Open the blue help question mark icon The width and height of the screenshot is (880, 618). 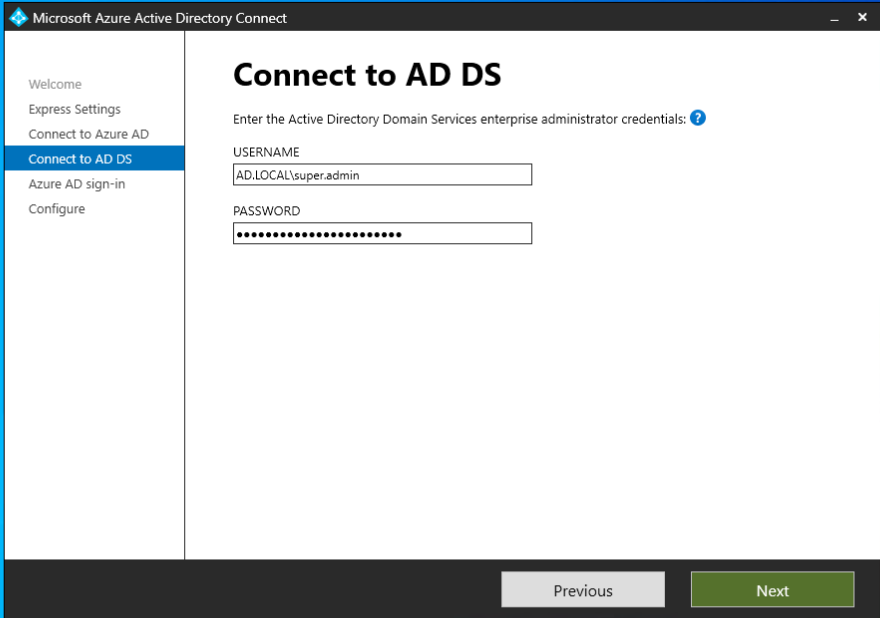click(x=698, y=118)
